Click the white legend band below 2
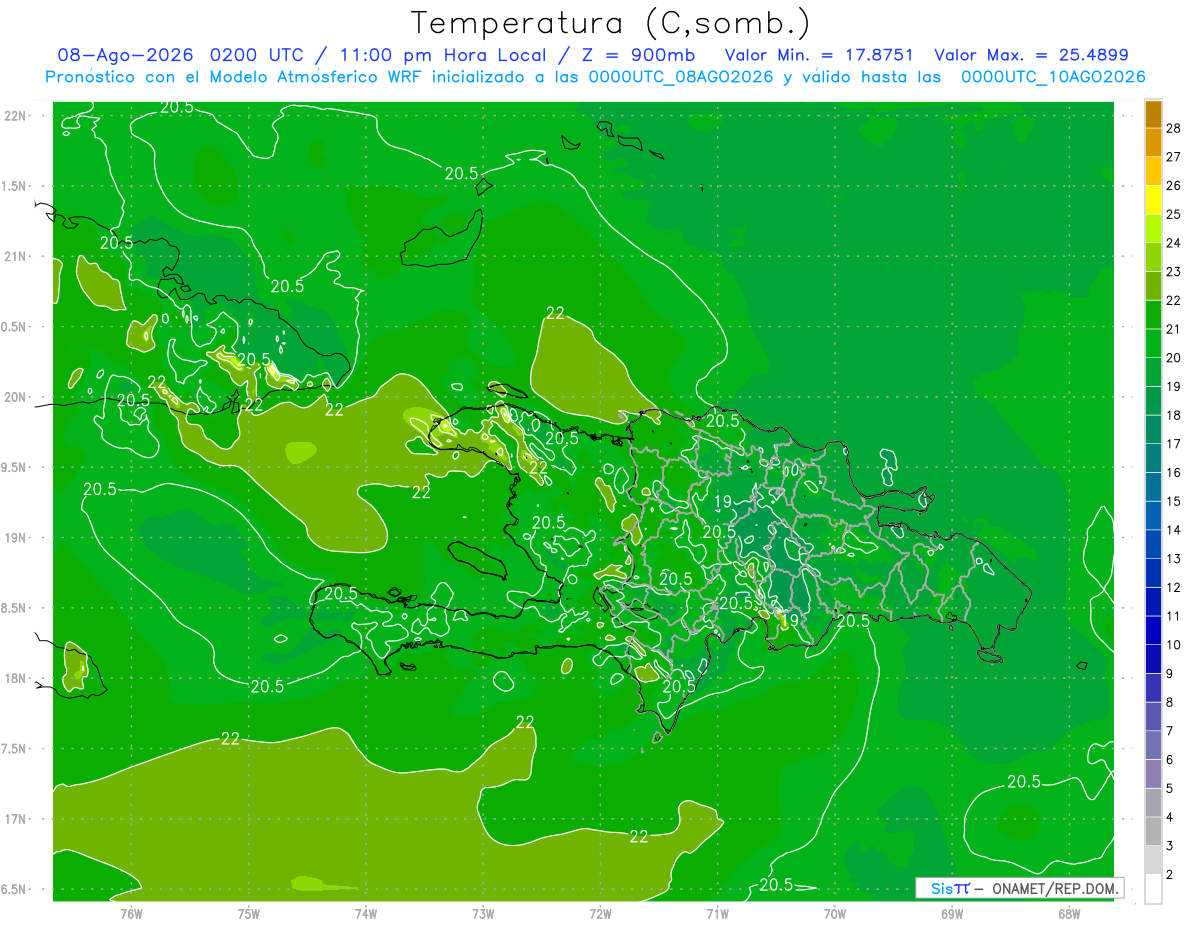The height and width of the screenshot is (927, 1200). [1153, 889]
